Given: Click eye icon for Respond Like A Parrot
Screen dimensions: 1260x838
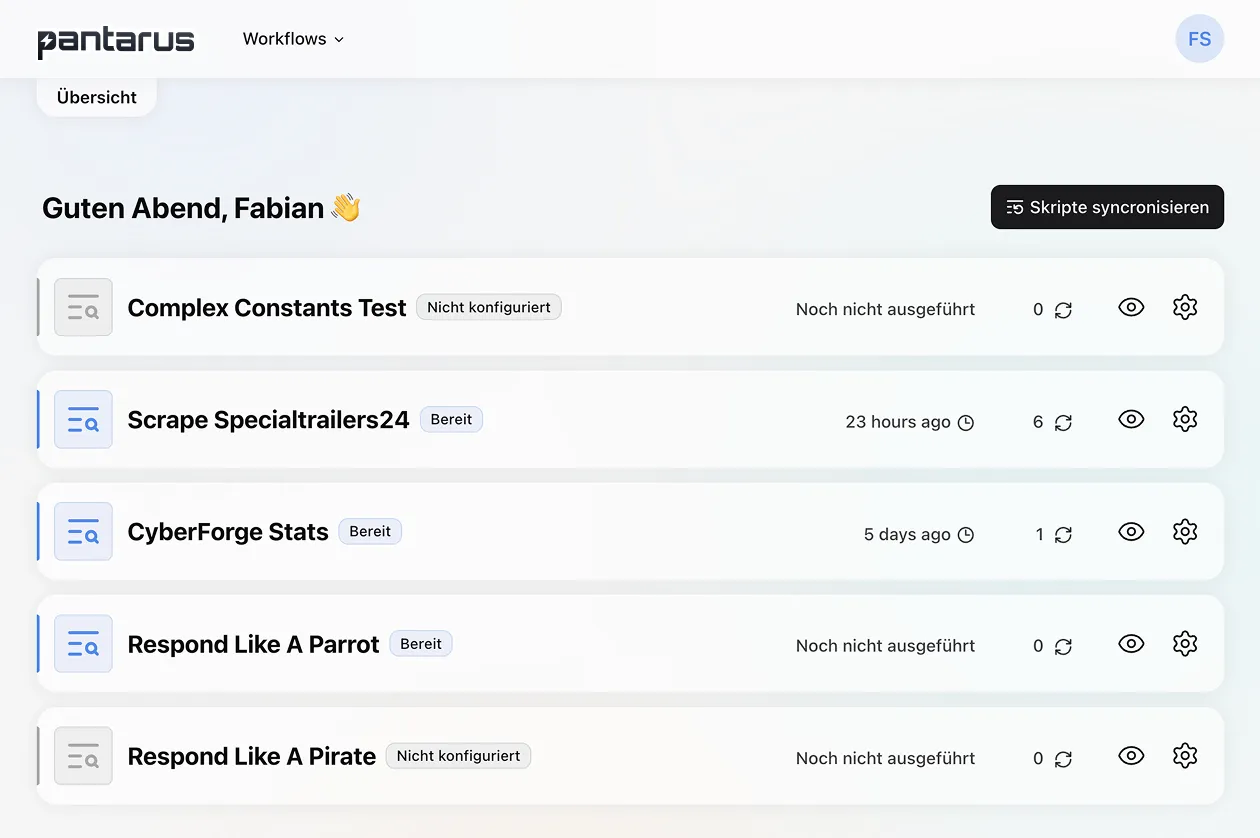Looking at the screenshot, I should (x=1131, y=644).
